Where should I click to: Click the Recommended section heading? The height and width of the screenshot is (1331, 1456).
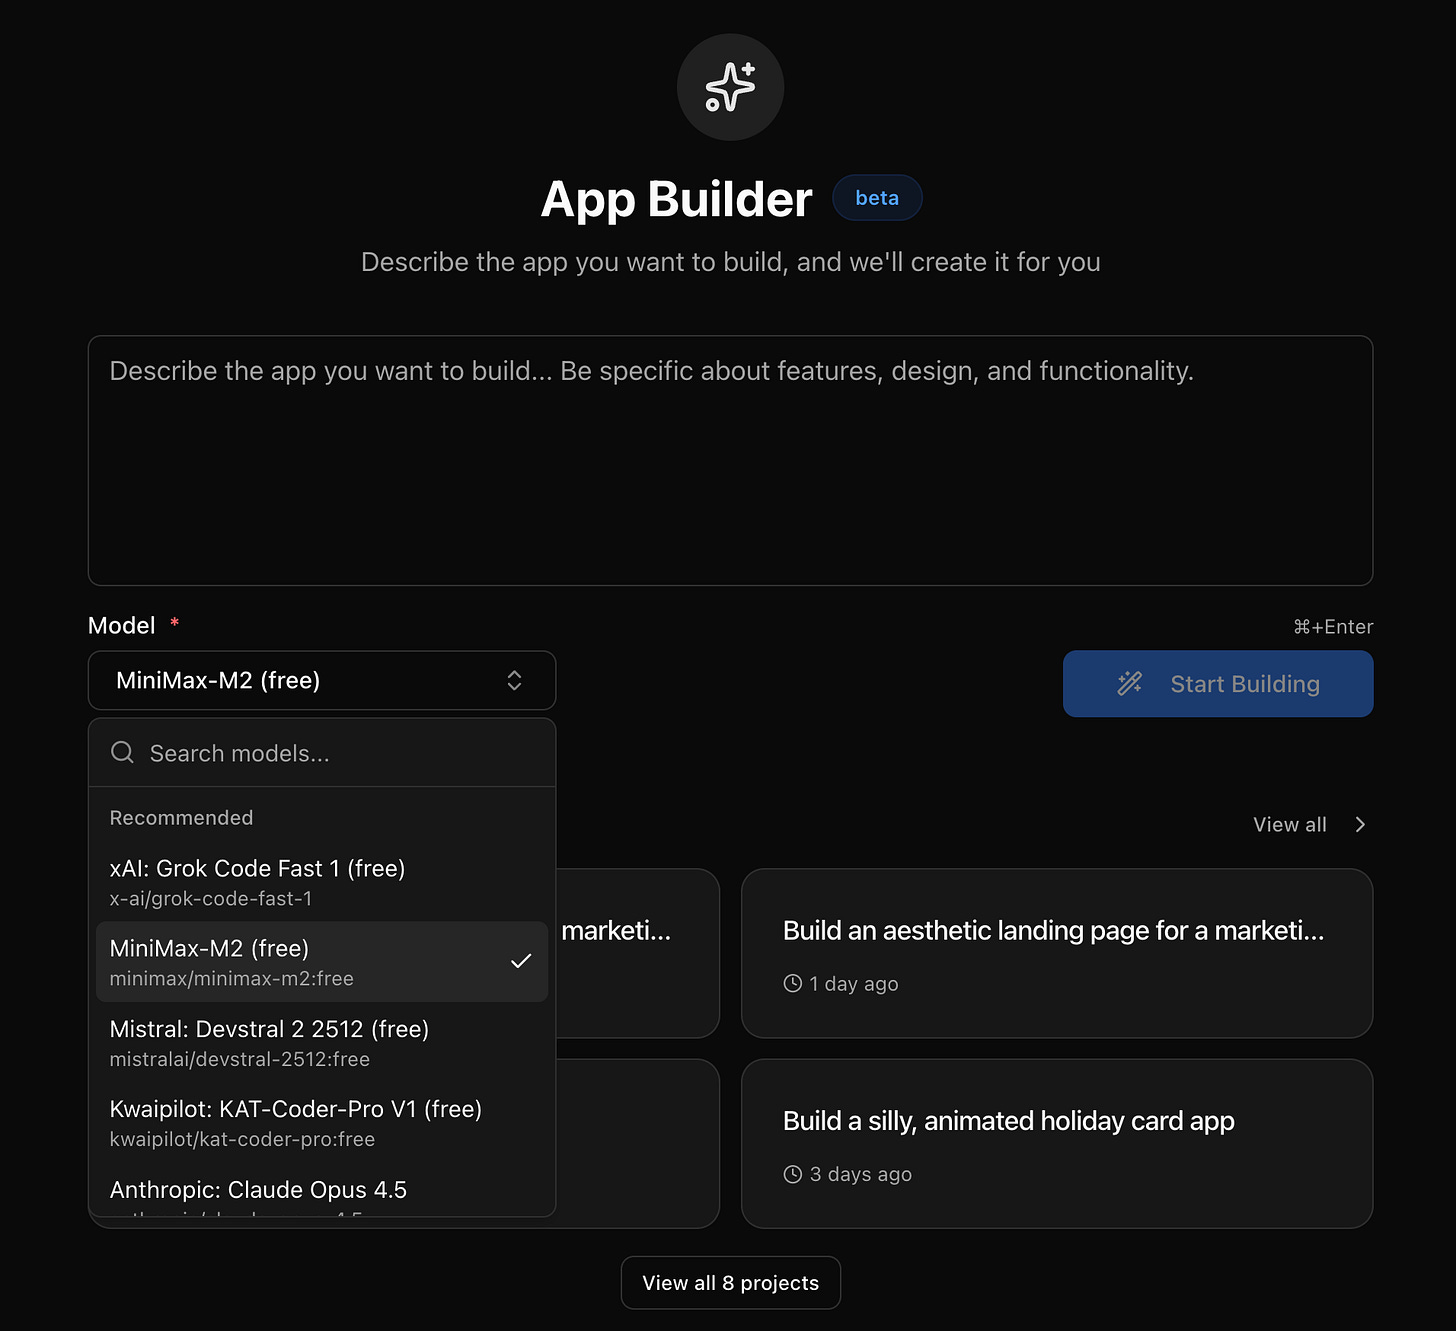(181, 818)
